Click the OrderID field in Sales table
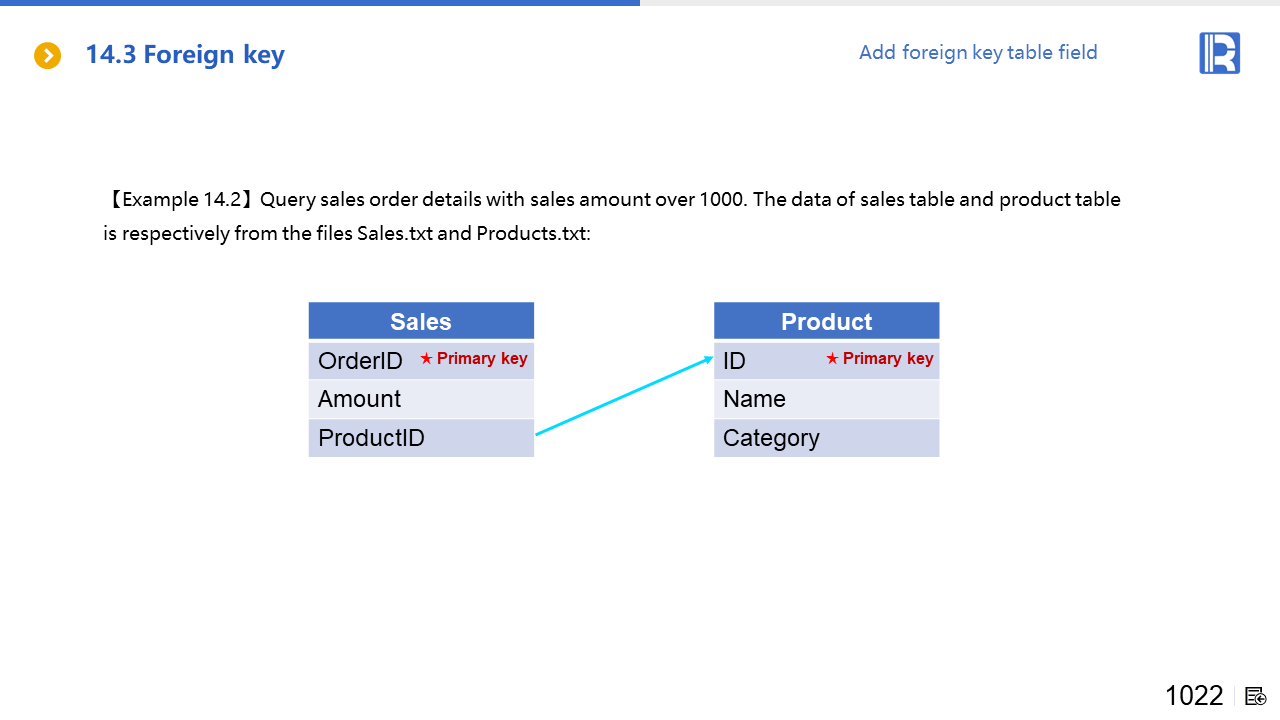This screenshot has height=720, width=1280. tap(360, 361)
